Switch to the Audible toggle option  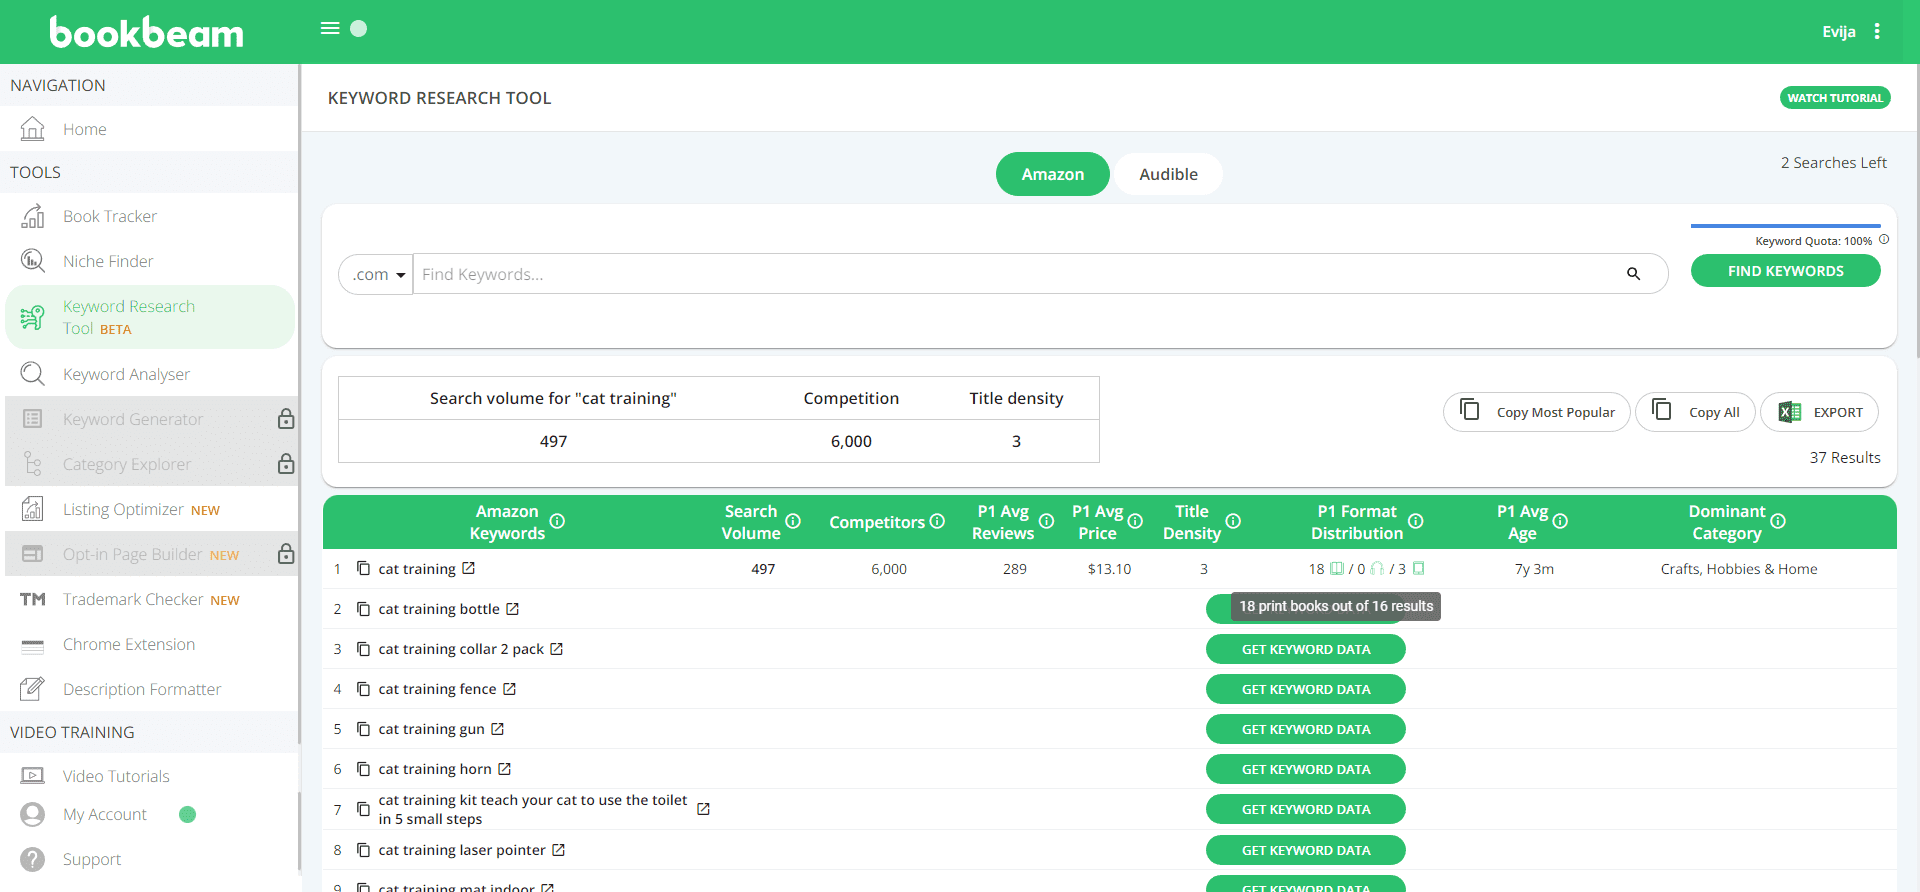(1168, 174)
